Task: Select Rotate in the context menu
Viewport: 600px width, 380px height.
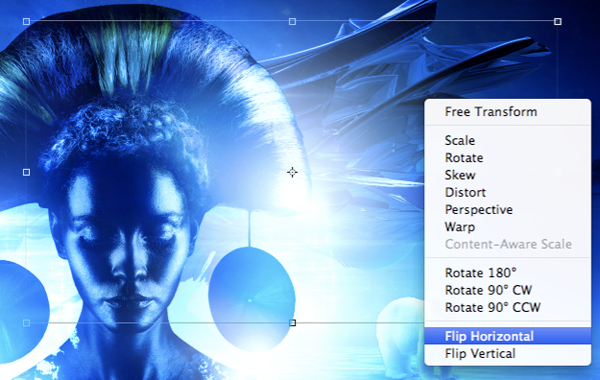Action: point(507,158)
